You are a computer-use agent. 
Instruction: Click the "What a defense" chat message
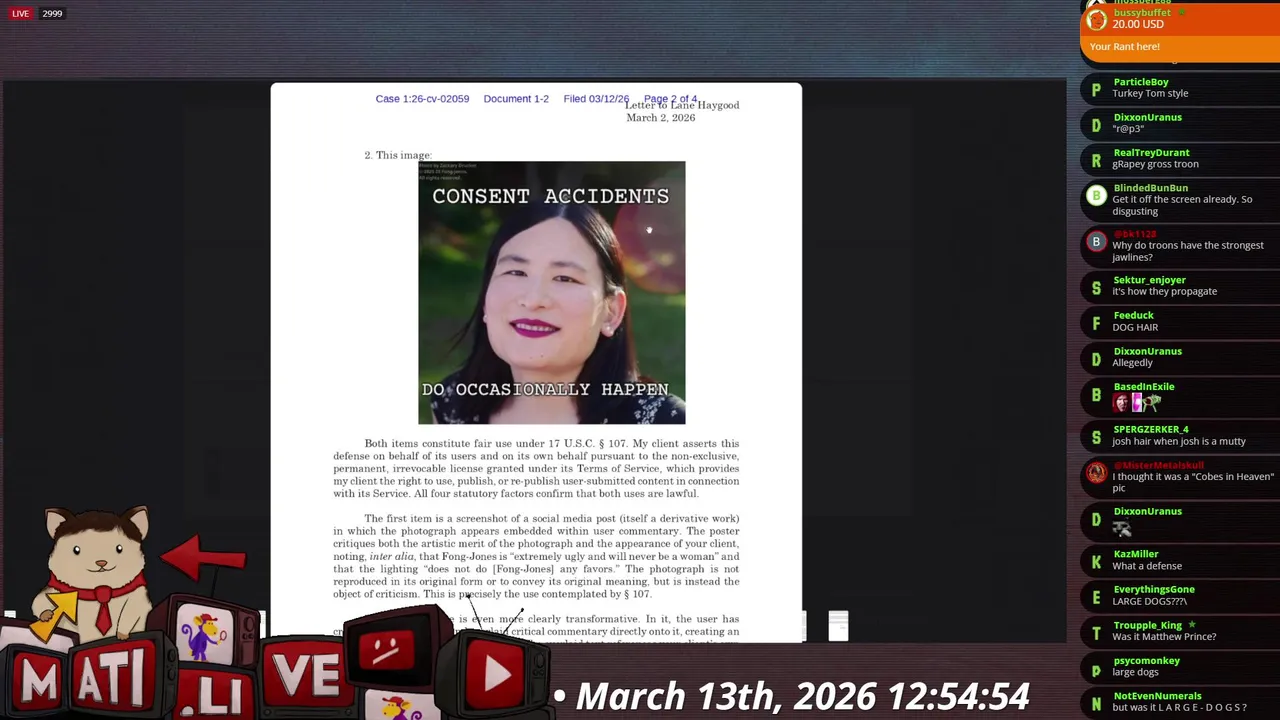[x=1147, y=566]
